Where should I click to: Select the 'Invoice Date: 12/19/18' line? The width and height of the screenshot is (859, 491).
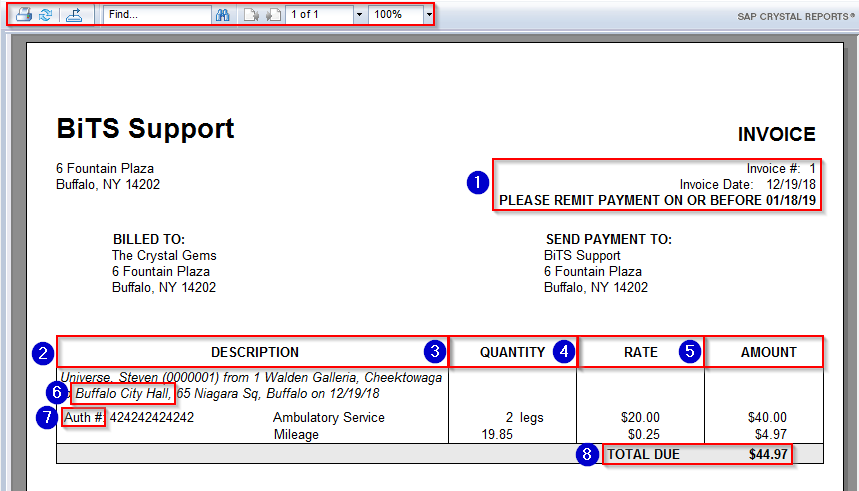point(747,185)
